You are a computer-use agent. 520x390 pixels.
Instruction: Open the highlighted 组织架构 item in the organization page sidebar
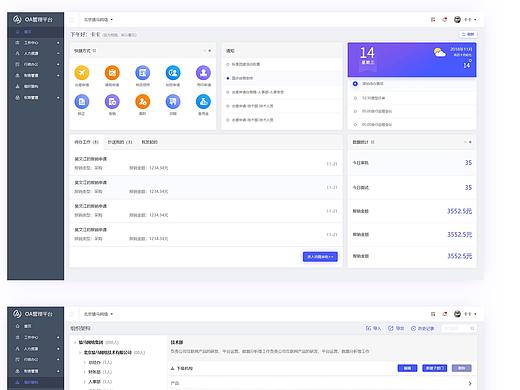(35, 382)
